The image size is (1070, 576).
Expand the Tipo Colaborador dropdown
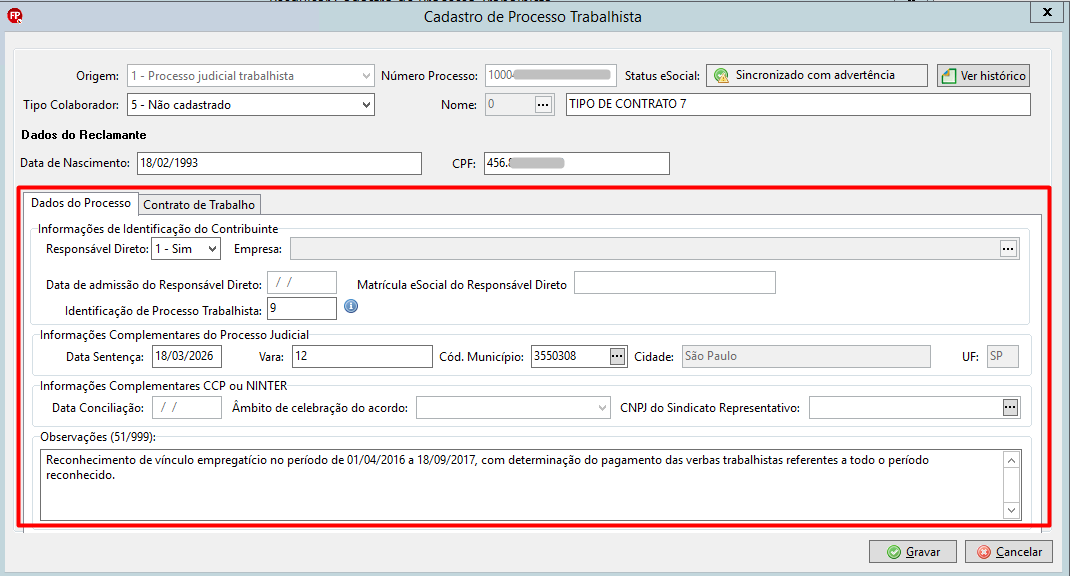coord(366,105)
